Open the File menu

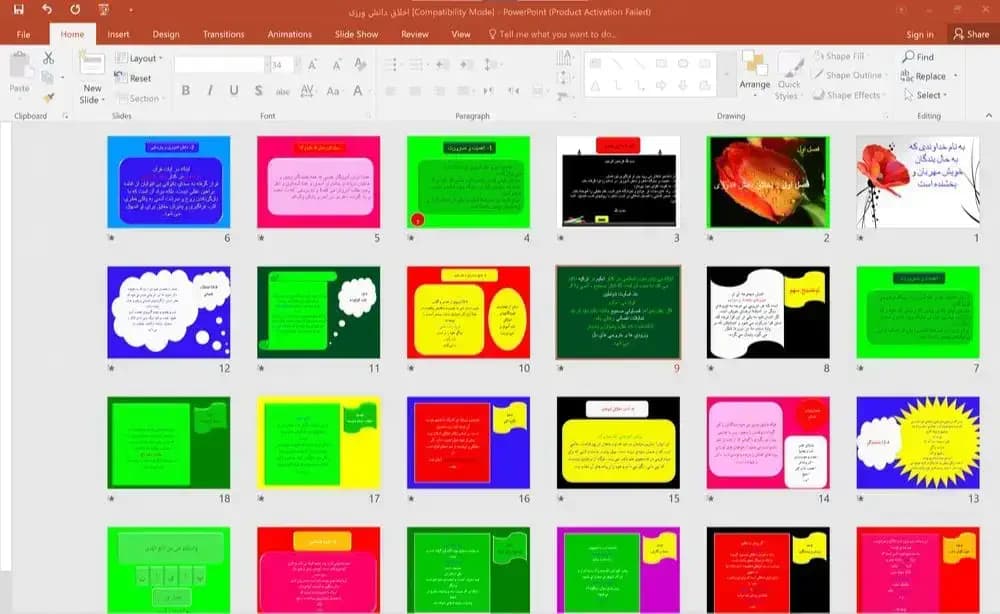click(23, 34)
